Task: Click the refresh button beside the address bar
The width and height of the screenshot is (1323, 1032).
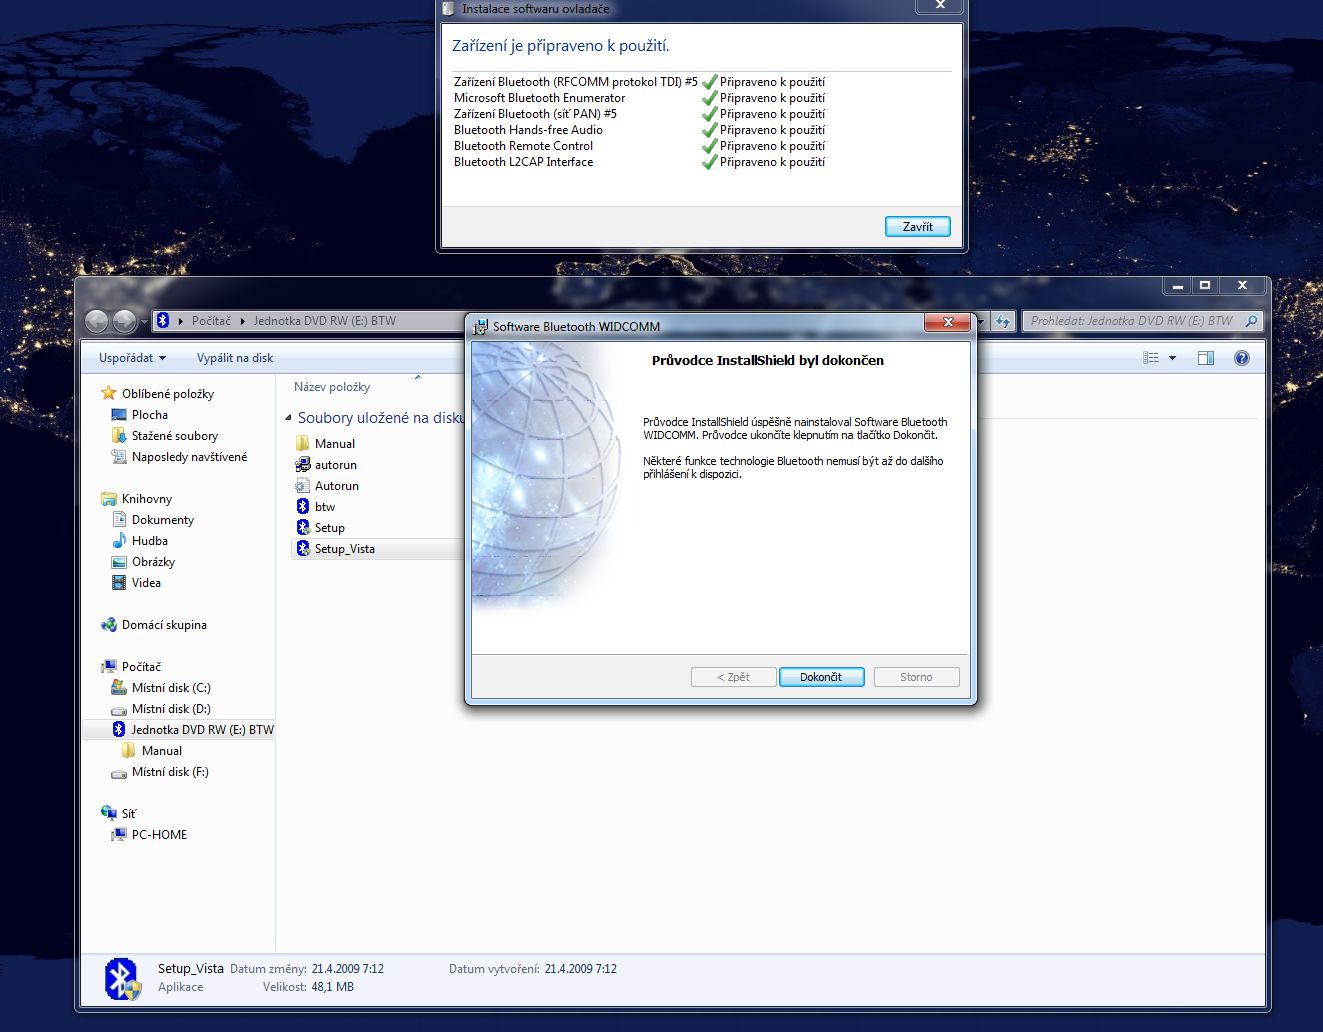Action: (1004, 321)
